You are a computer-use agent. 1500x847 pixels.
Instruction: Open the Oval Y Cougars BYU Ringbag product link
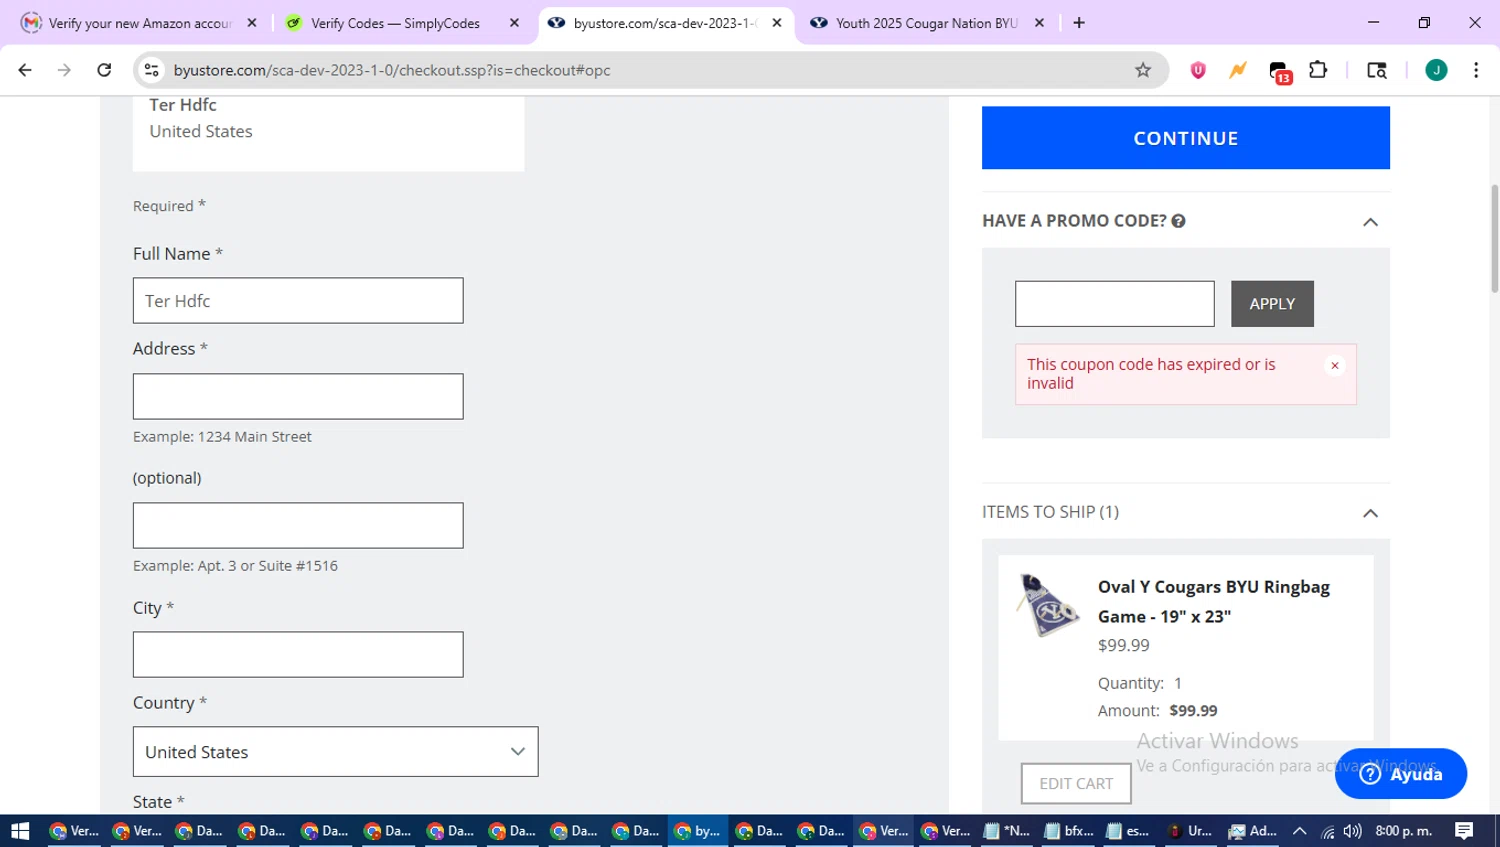coord(1214,602)
